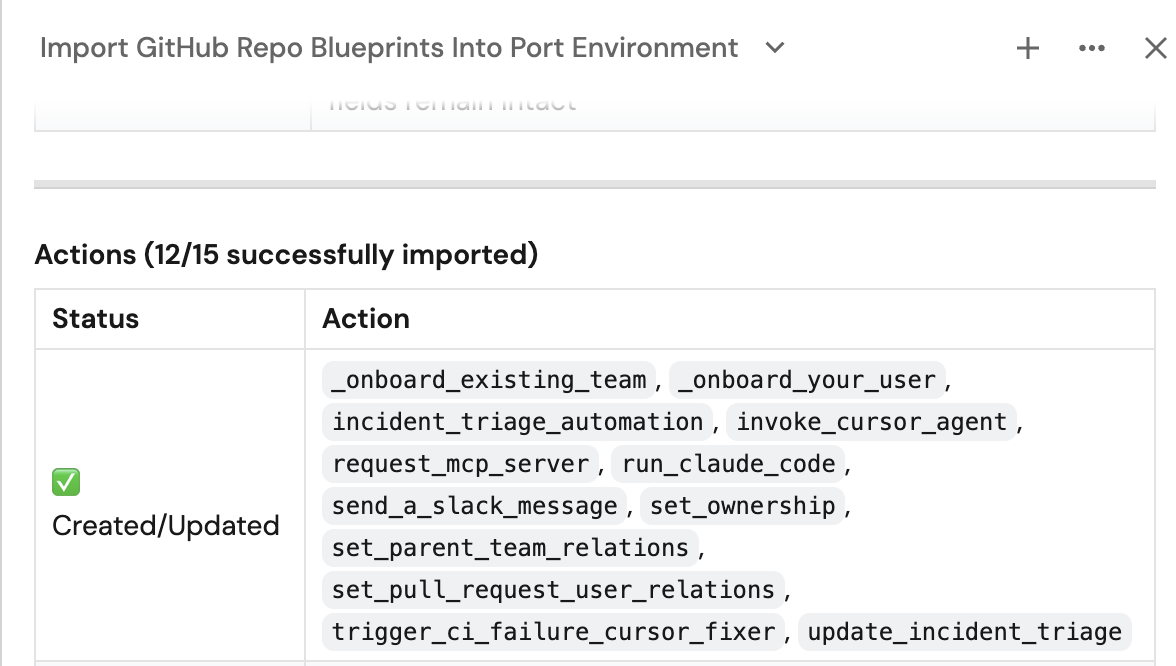Click the set_pull_request_user_relations tag
This screenshot has height=666, width=1176.
pos(554,590)
